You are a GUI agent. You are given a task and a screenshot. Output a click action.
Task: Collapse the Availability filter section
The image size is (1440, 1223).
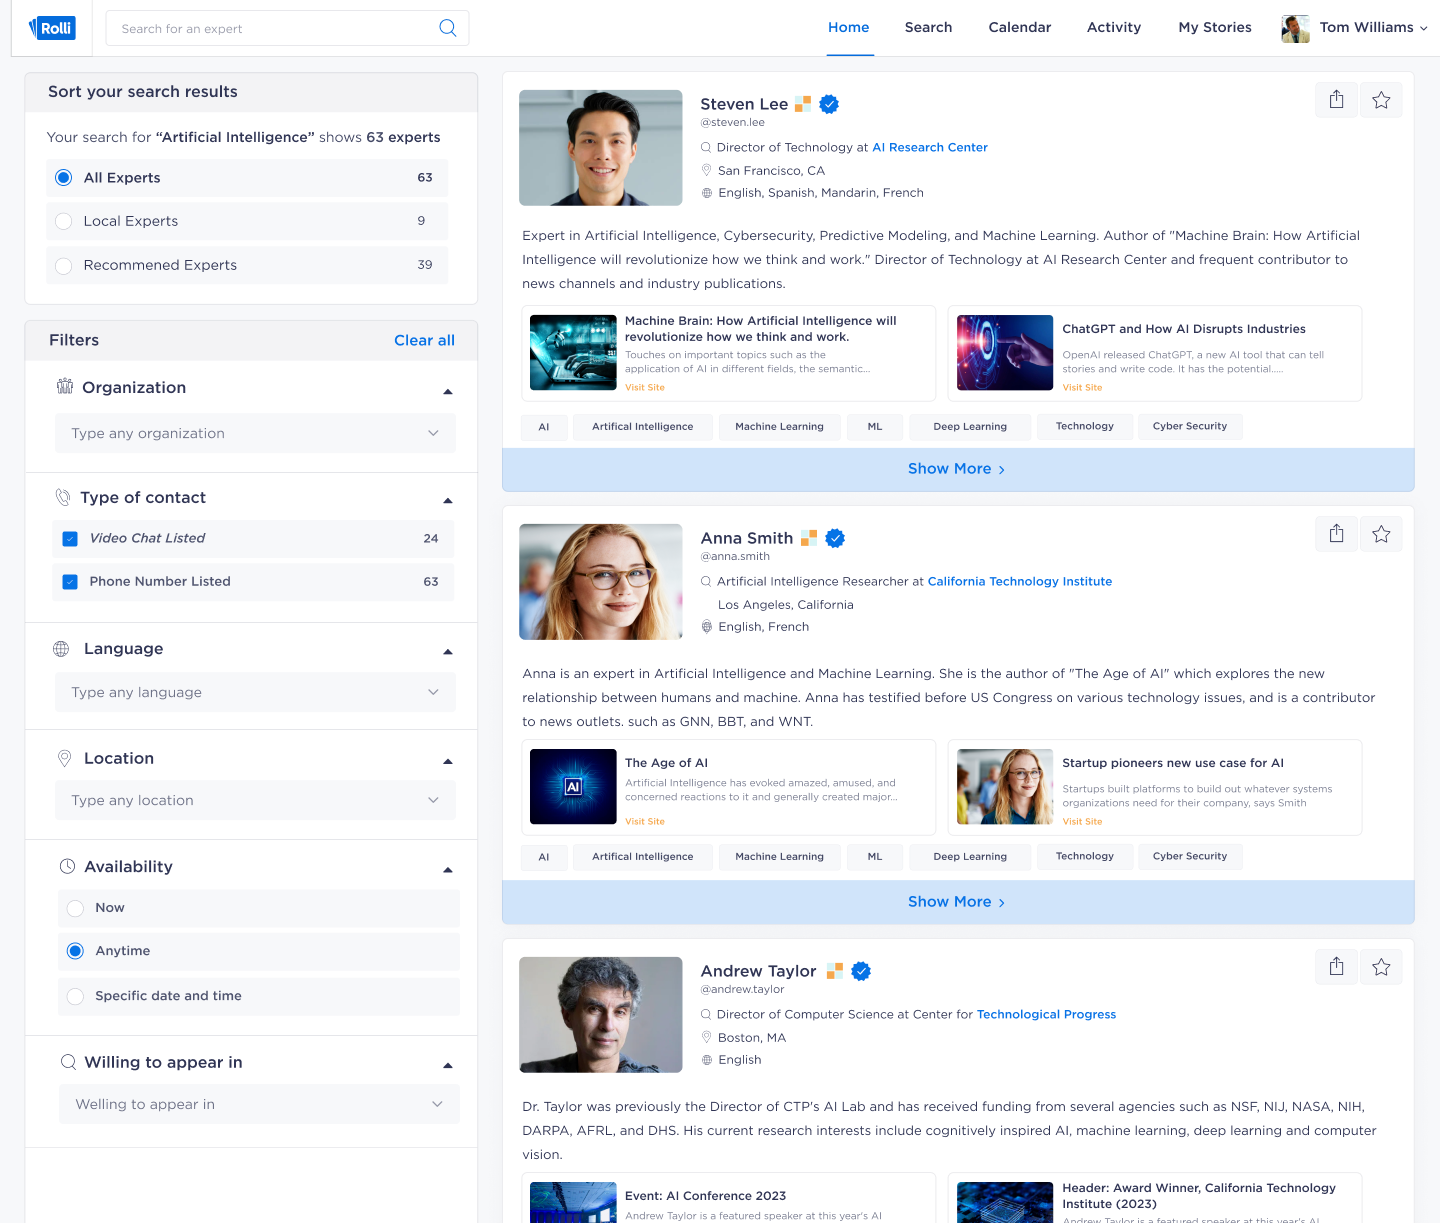tap(448, 868)
